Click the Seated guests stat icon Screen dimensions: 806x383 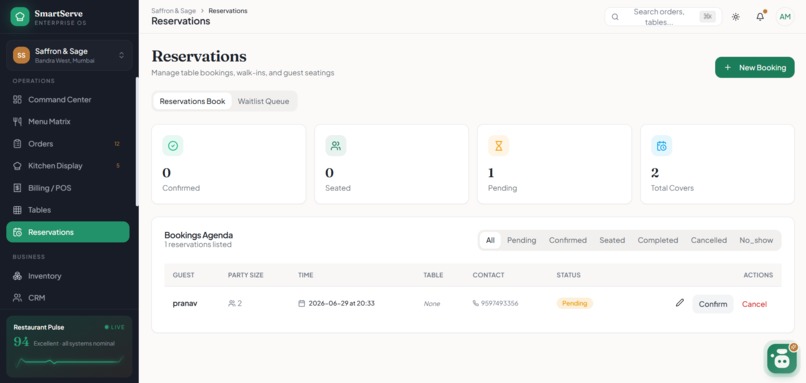336,146
